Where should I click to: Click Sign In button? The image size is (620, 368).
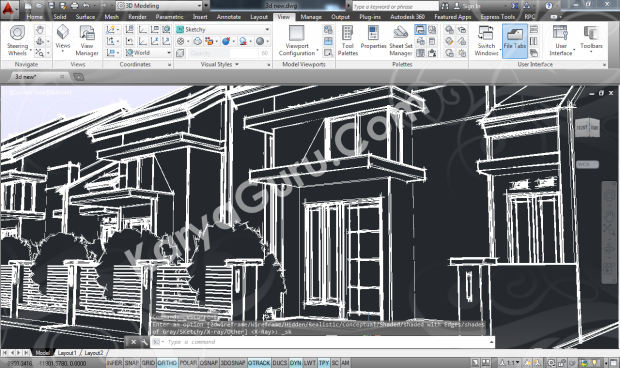pos(467,6)
